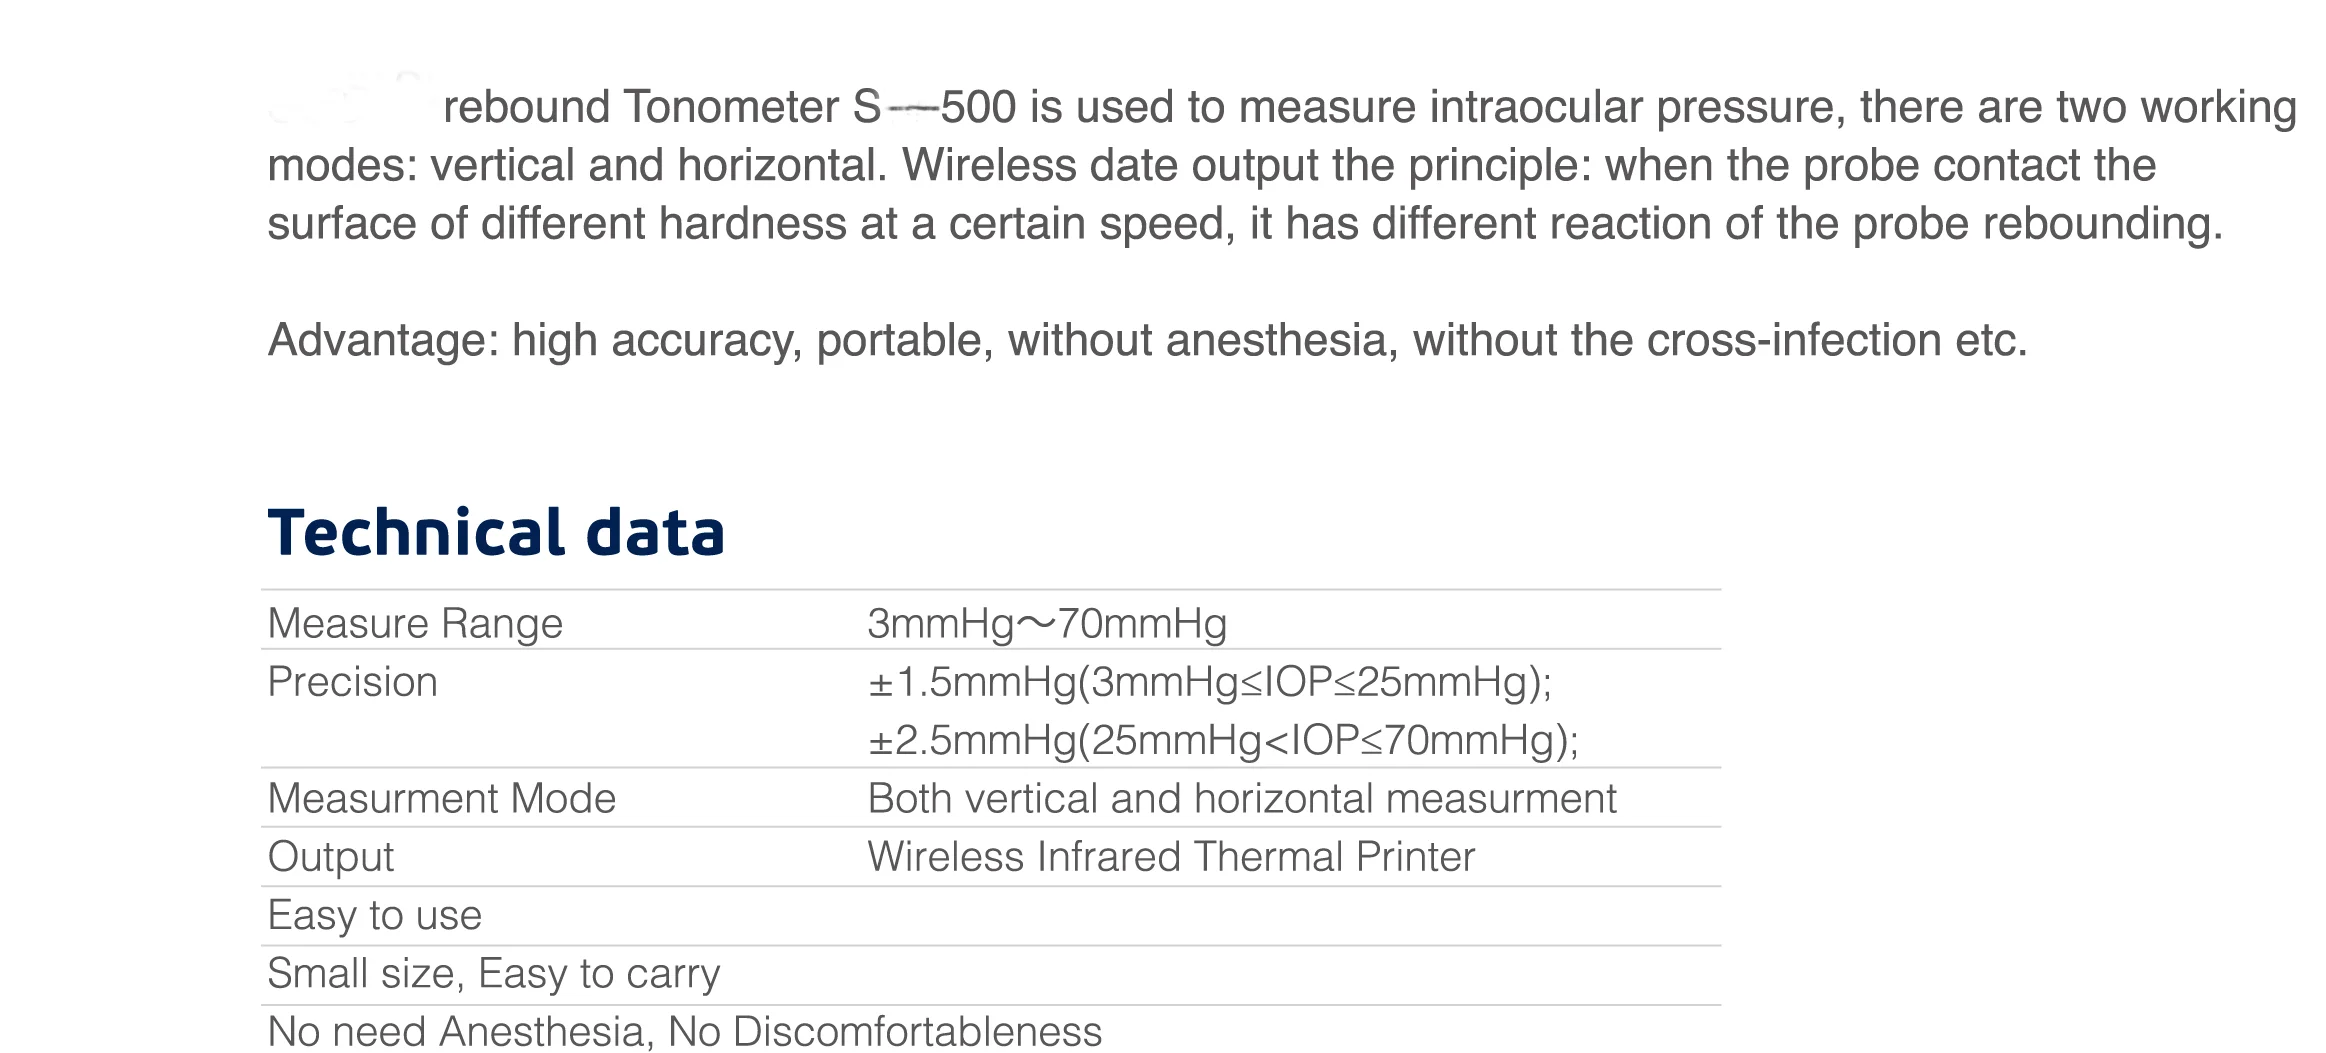Click the Technical data heading

click(x=496, y=532)
